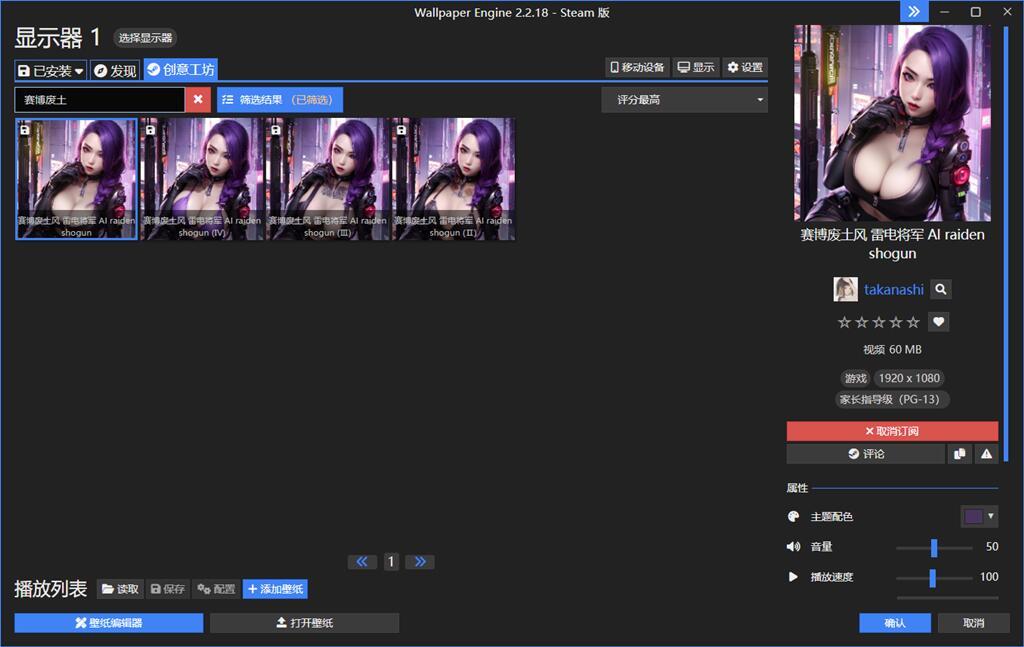Open the 主题配色 color swatch
The image size is (1024, 647).
click(979, 516)
